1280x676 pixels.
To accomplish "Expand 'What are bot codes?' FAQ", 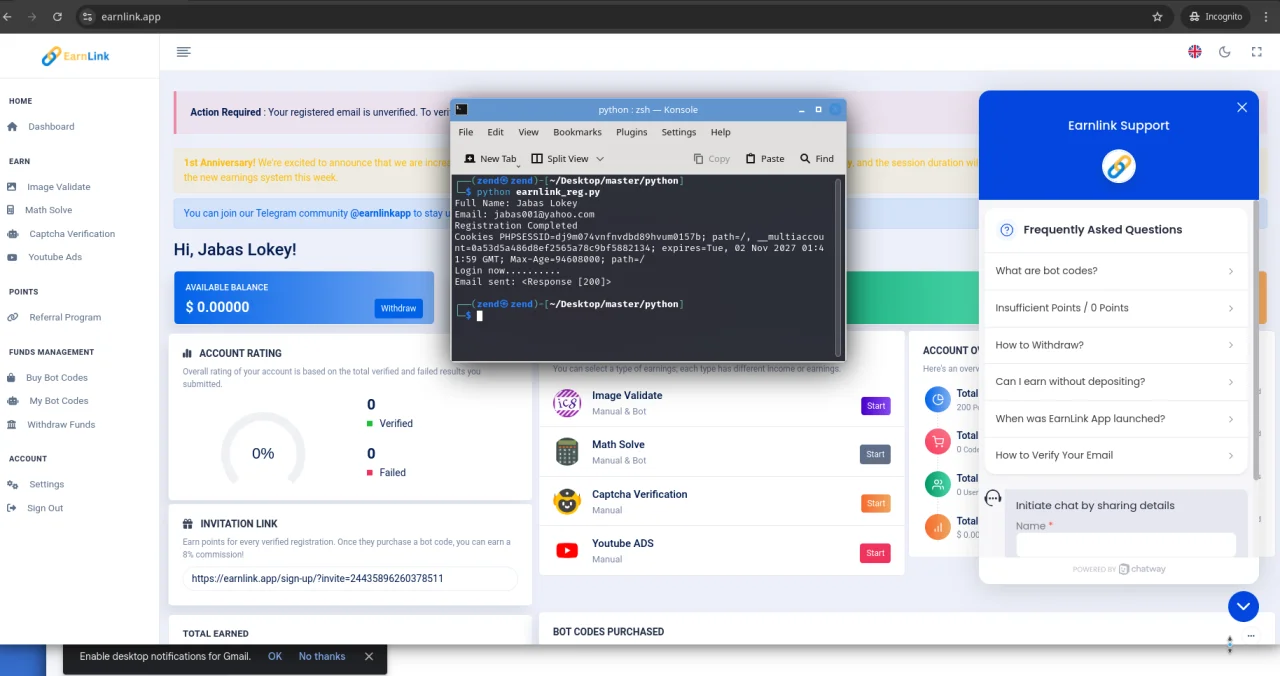I will (1116, 271).
